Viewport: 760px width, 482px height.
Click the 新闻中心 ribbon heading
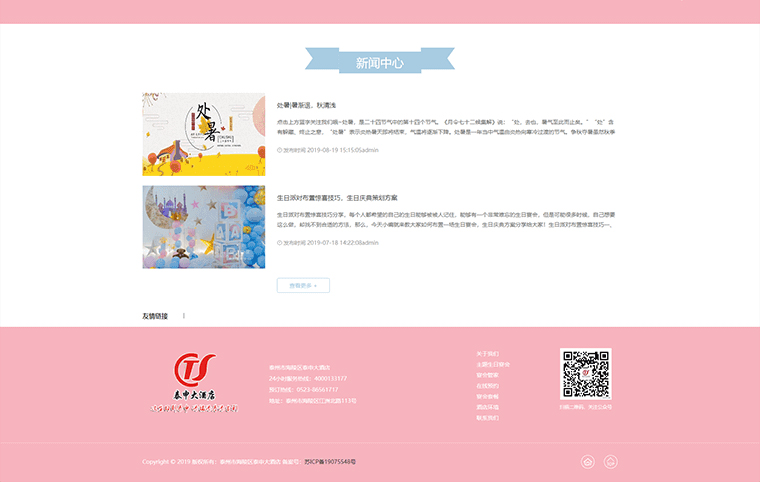tap(380, 63)
